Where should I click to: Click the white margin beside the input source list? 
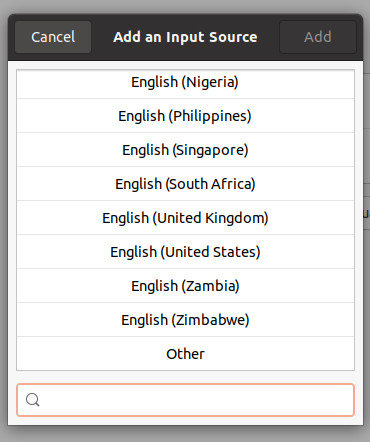tap(12, 220)
